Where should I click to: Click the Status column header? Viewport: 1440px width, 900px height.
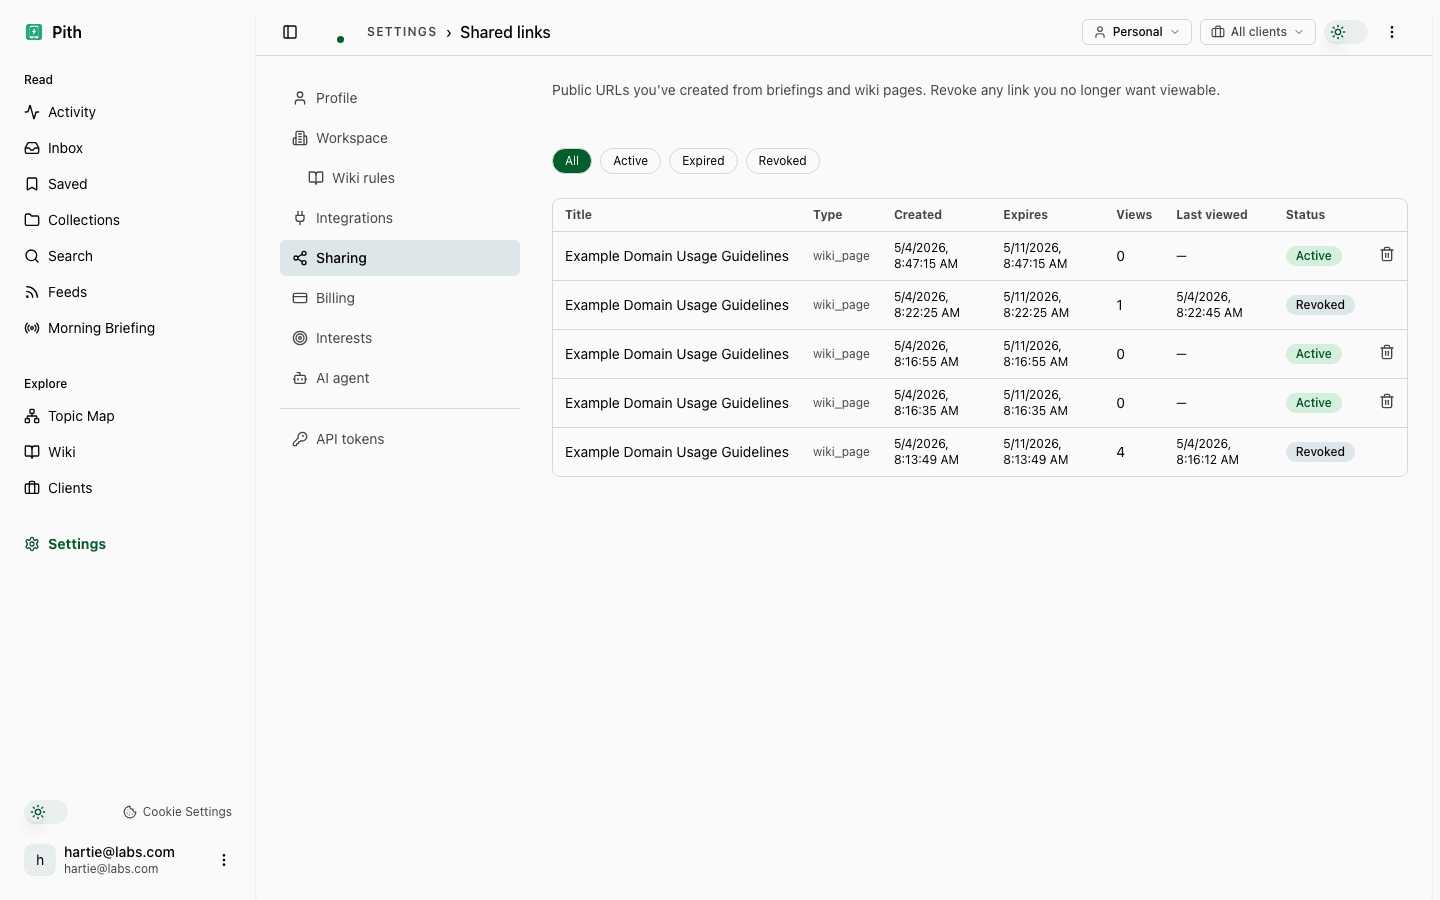pyautogui.click(x=1305, y=215)
